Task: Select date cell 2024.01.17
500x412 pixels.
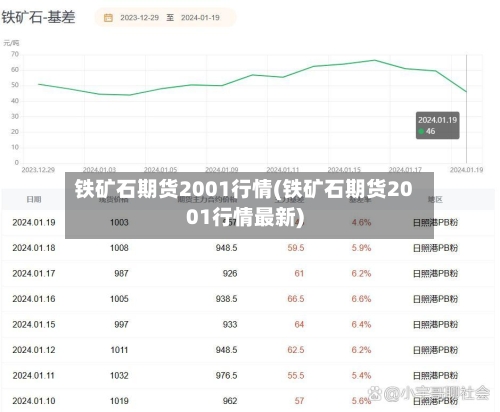Action: point(34,274)
